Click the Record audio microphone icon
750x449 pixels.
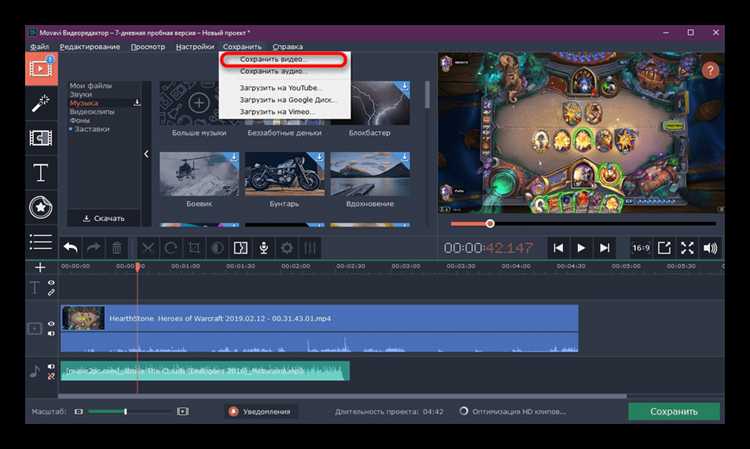[x=264, y=248]
